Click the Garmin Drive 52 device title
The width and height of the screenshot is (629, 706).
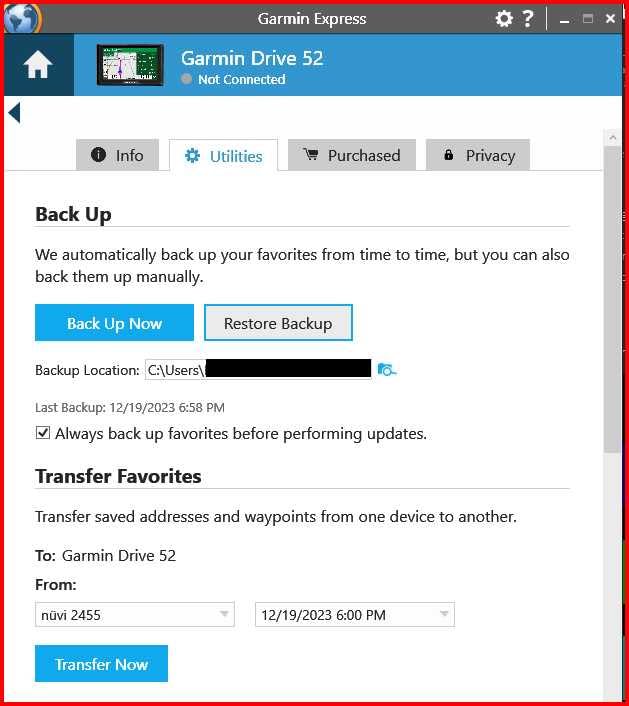pos(252,59)
